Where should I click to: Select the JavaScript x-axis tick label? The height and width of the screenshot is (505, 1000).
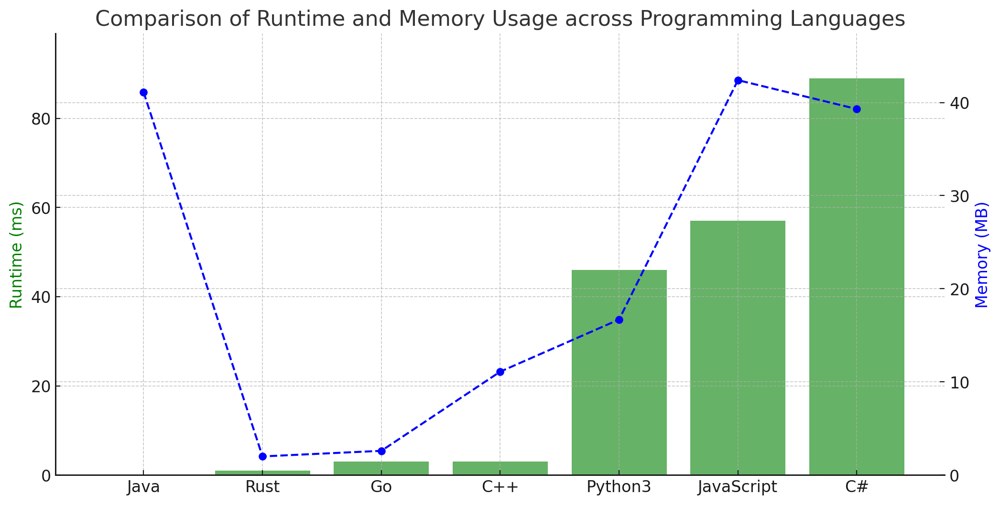737,487
